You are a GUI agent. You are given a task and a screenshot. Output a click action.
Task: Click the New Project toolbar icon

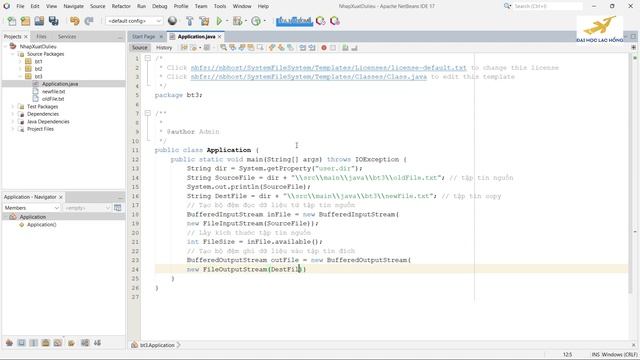click(x=25, y=21)
